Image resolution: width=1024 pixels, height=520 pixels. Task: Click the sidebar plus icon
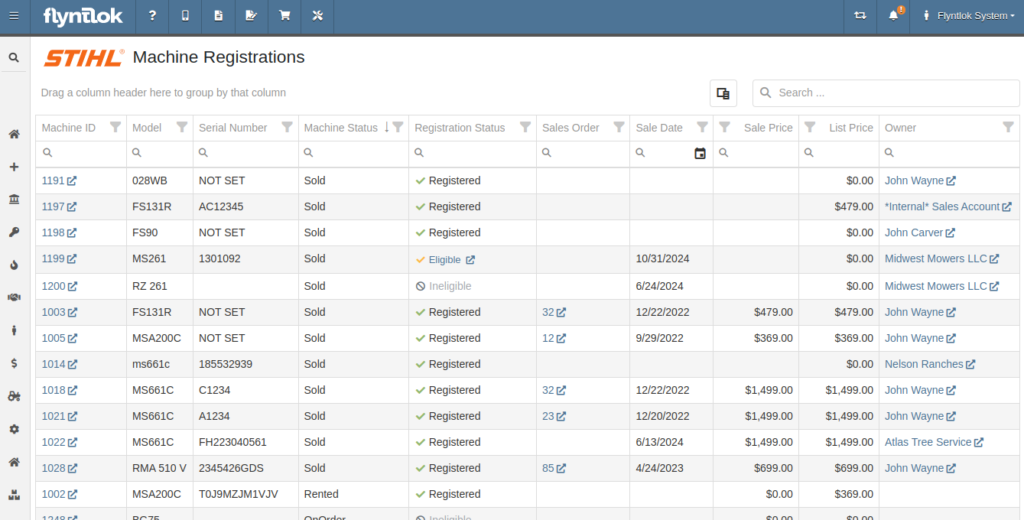tap(14, 167)
